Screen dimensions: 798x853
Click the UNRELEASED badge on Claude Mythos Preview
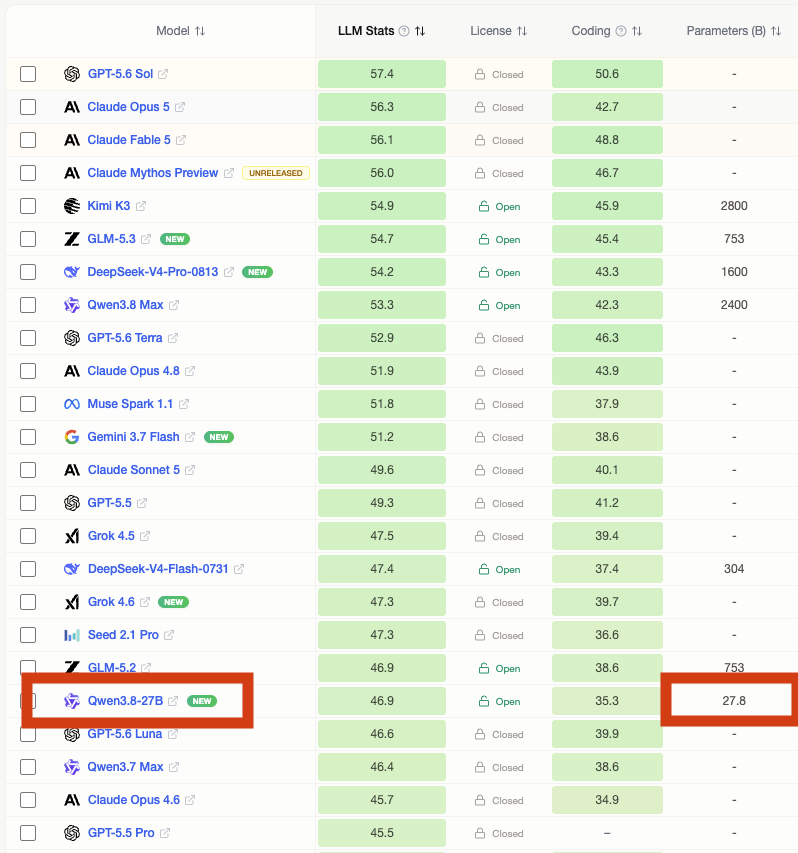[276, 173]
